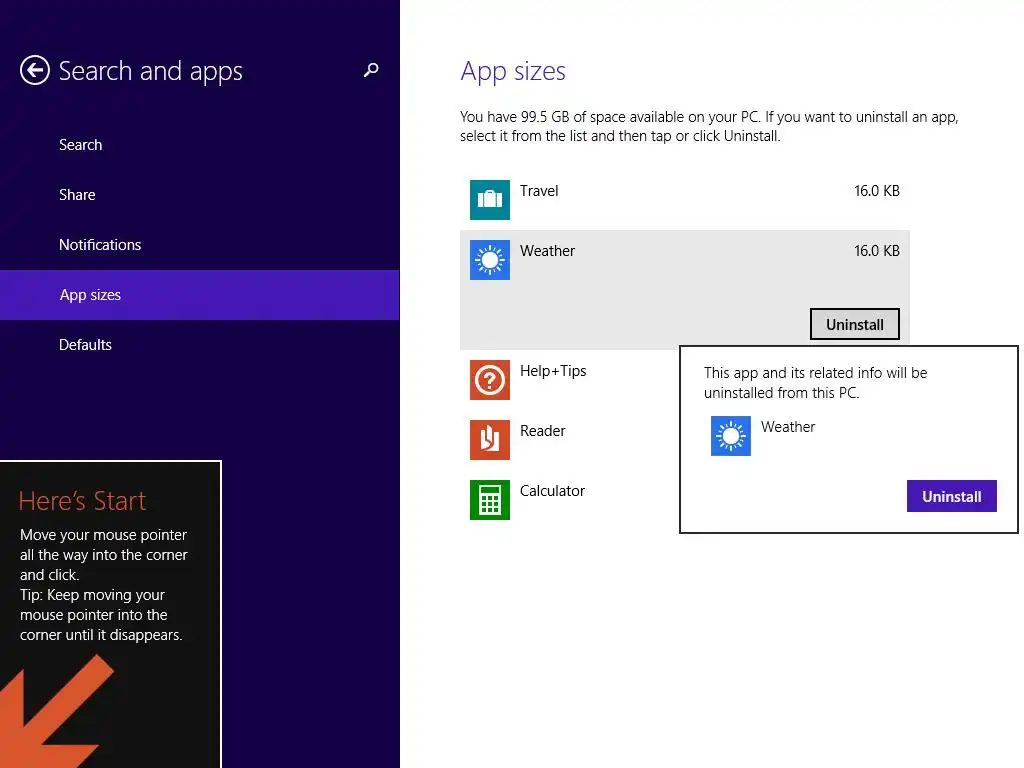Image resolution: width=1024 pixels, height=768 pixels.
Task: Click the Weather sun icon in app list
Action: tap(490, 260)
